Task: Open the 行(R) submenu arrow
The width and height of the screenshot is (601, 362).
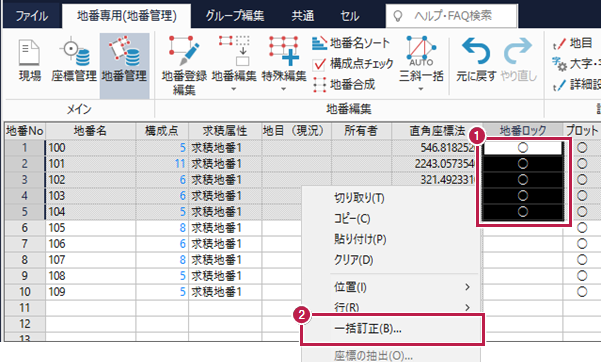Action: click(467, 307)
